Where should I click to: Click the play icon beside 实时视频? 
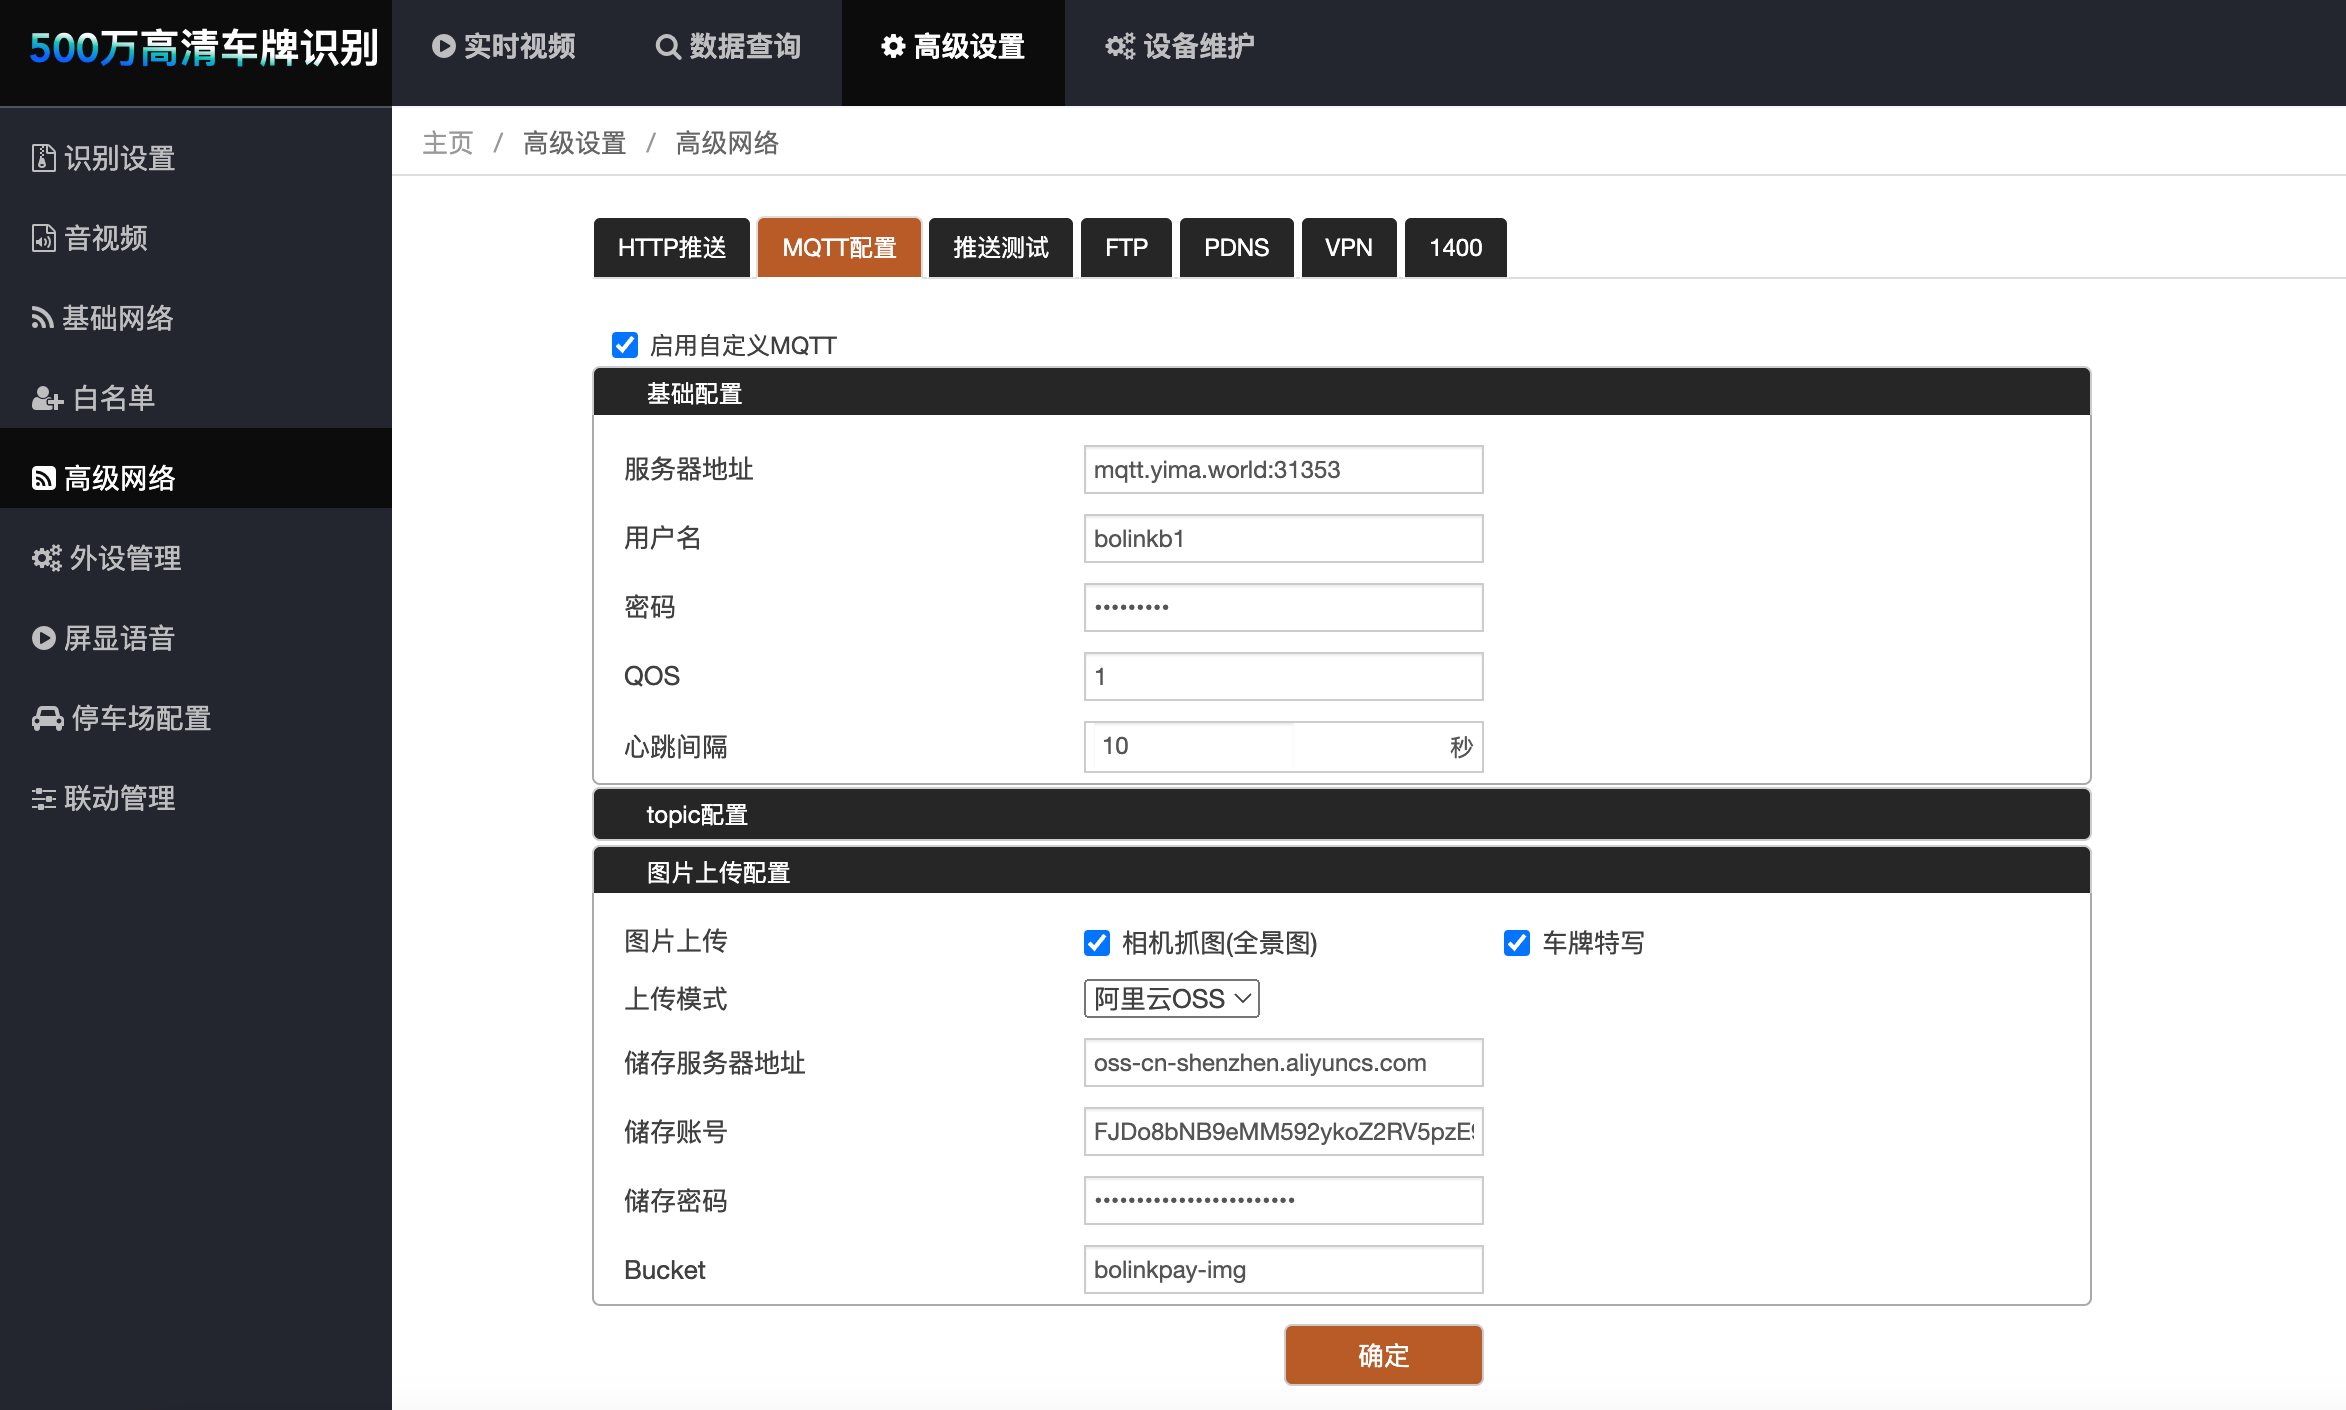click(443, 46)
